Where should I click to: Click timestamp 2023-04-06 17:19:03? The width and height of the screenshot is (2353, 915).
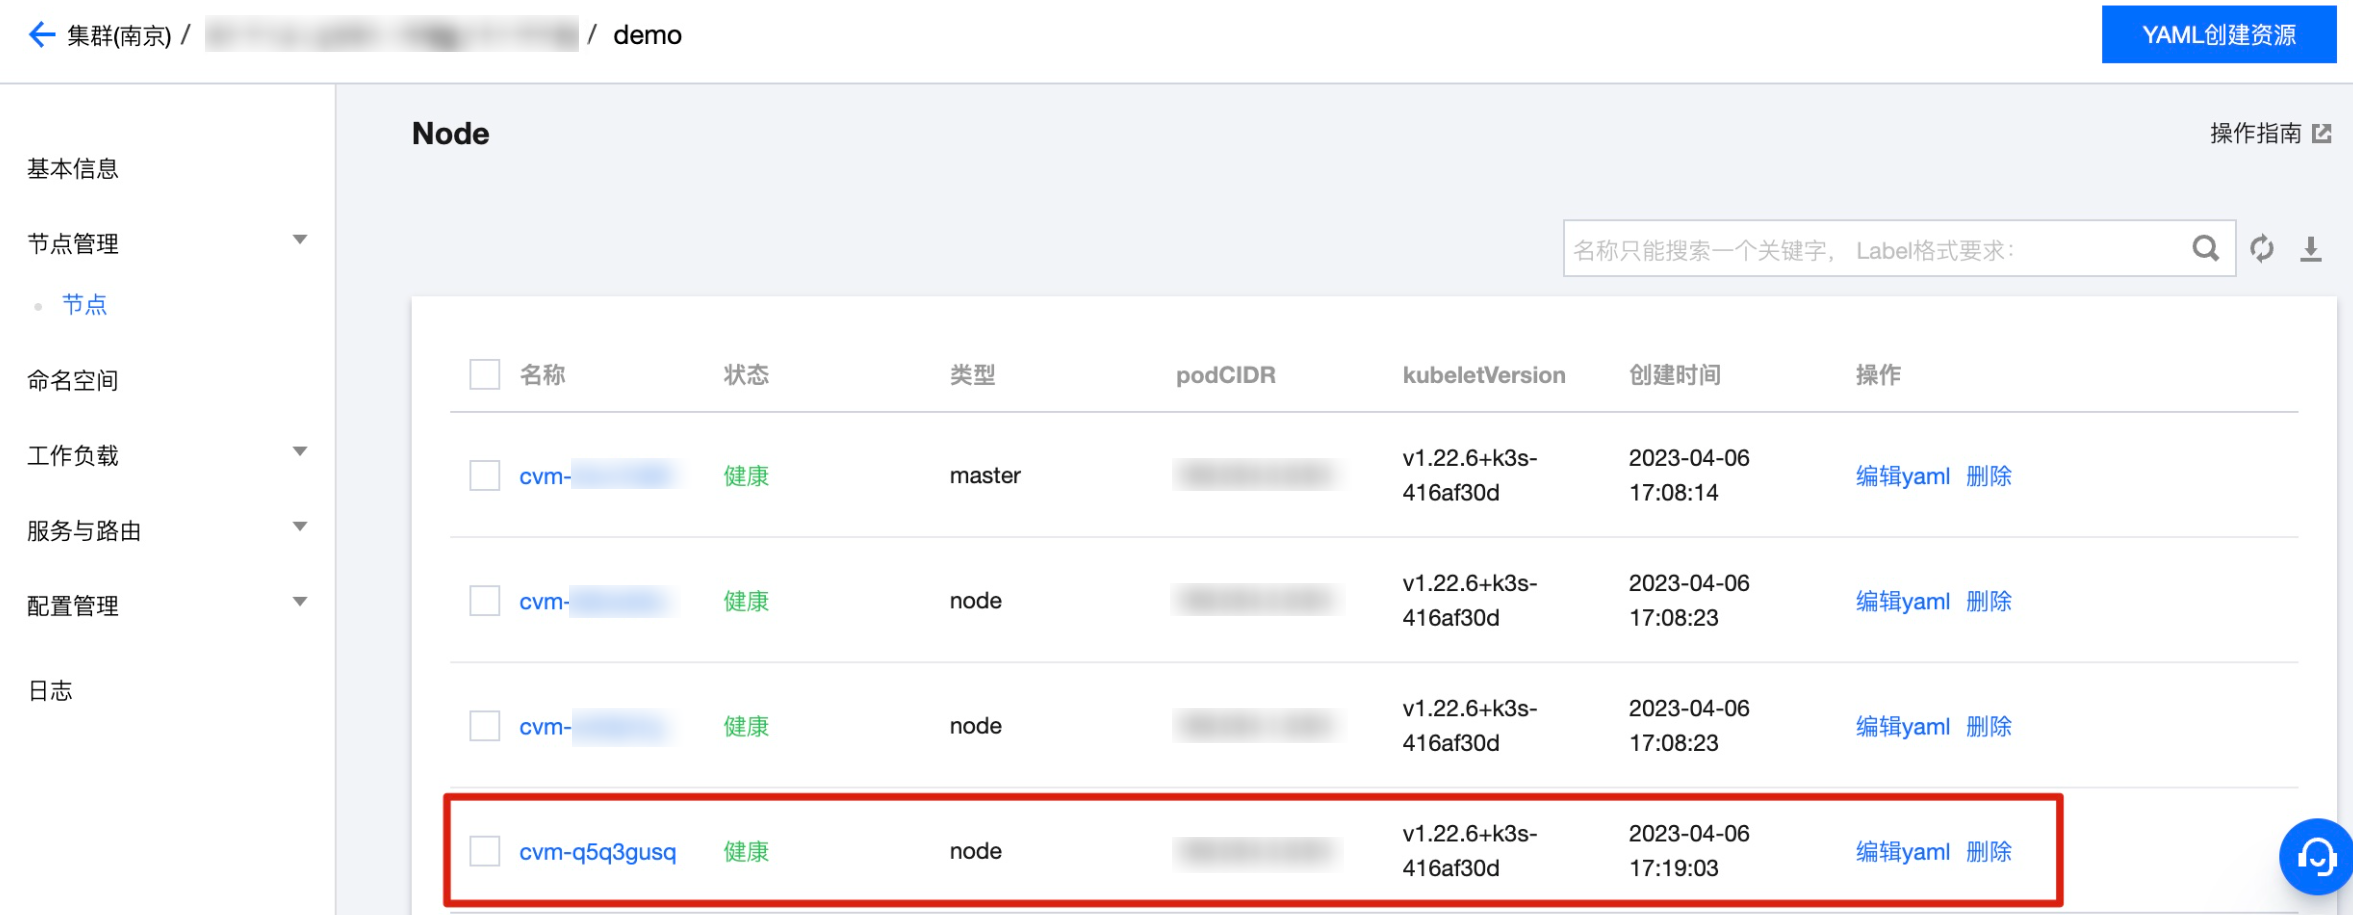(1689, 851)
